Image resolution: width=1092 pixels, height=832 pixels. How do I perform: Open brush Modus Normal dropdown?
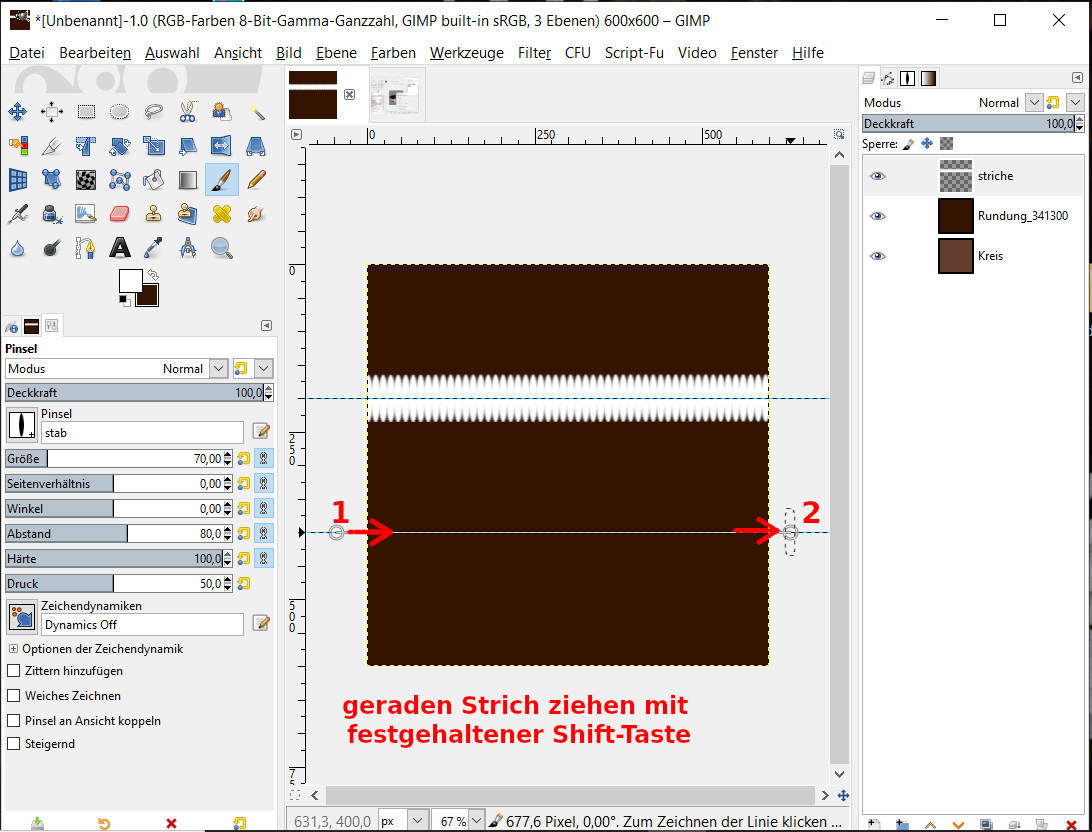click(x=219, y=368)
